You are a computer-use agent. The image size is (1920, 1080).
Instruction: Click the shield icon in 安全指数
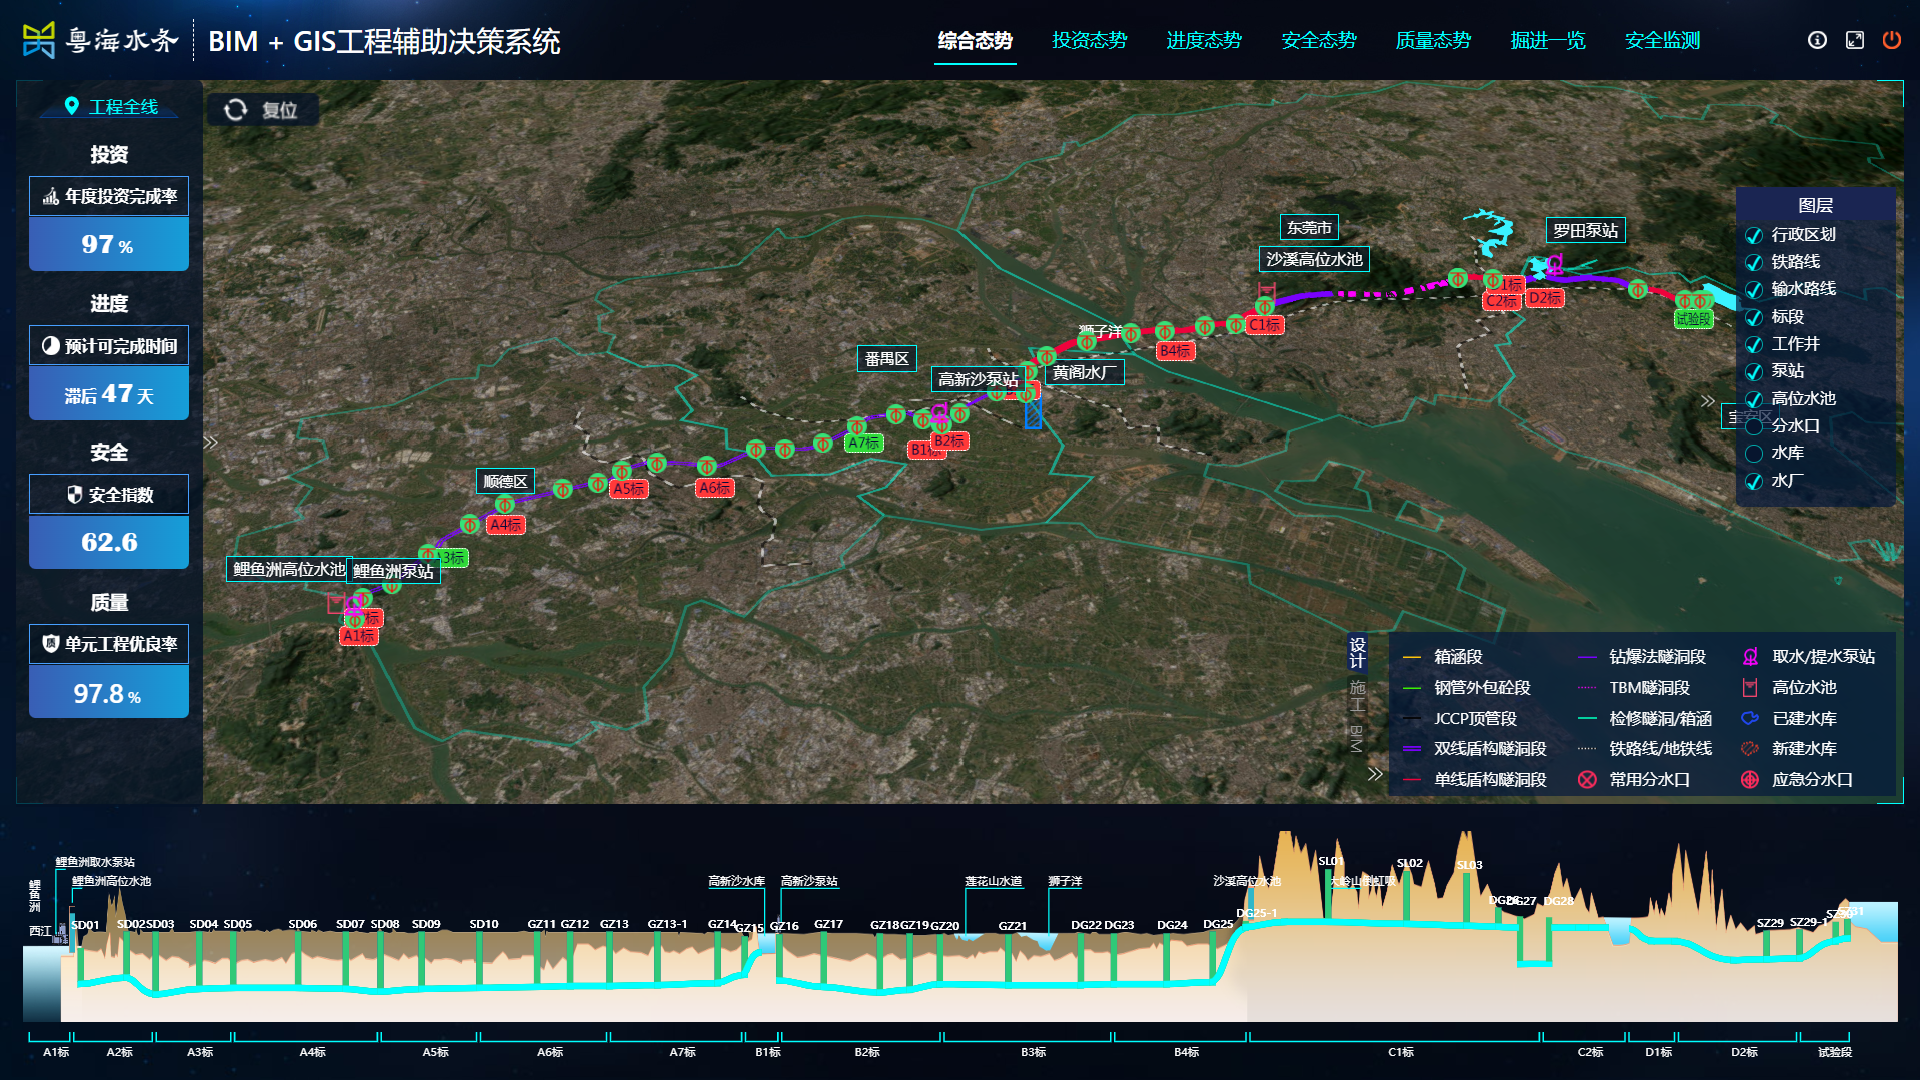click(74, 495)
